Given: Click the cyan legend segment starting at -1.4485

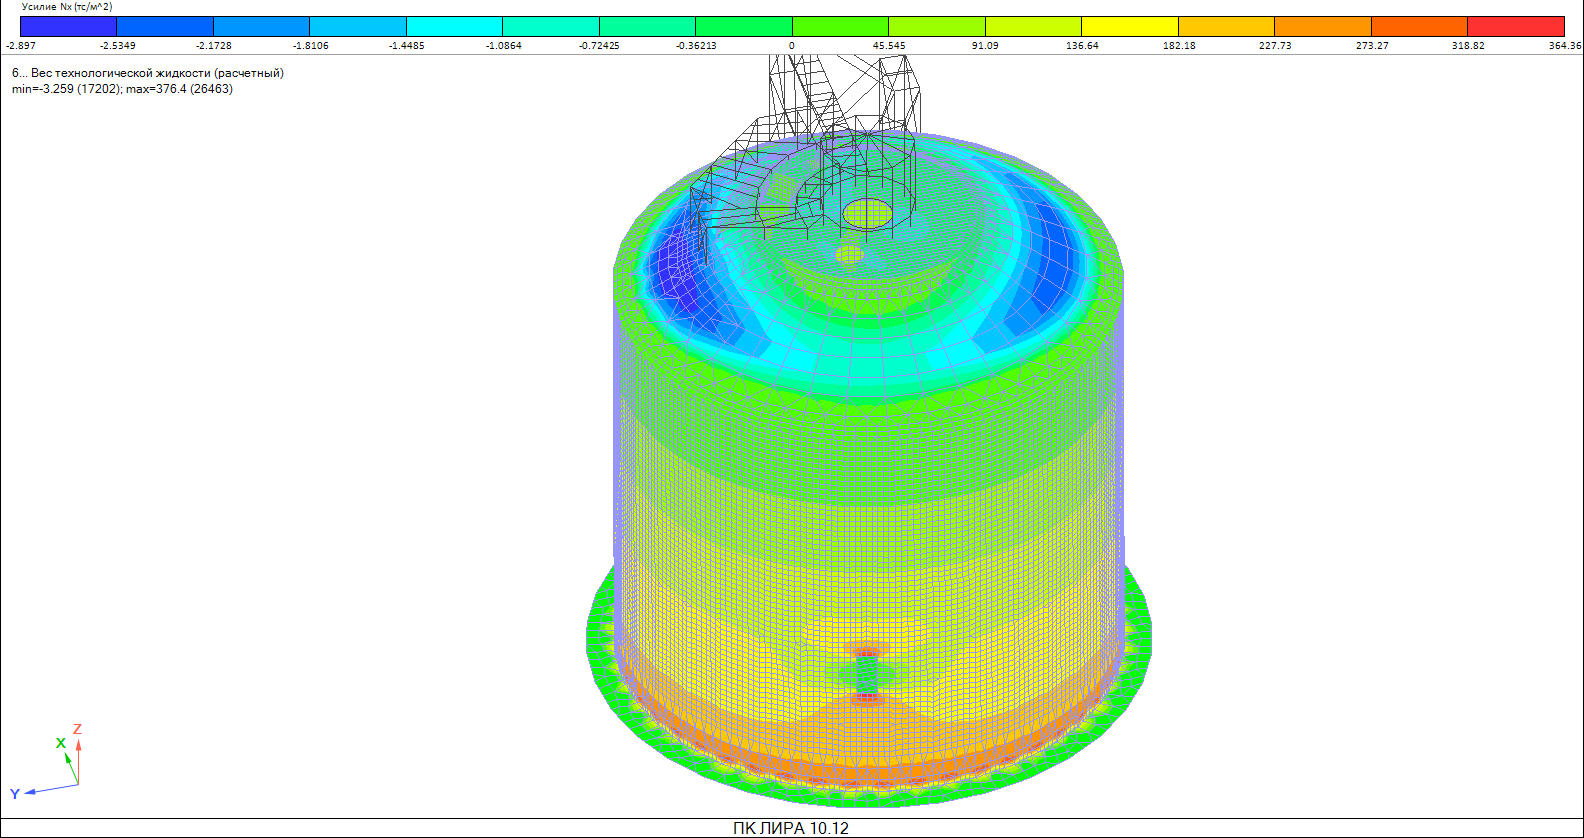Looking at the screenshot, I should point(454,26).
